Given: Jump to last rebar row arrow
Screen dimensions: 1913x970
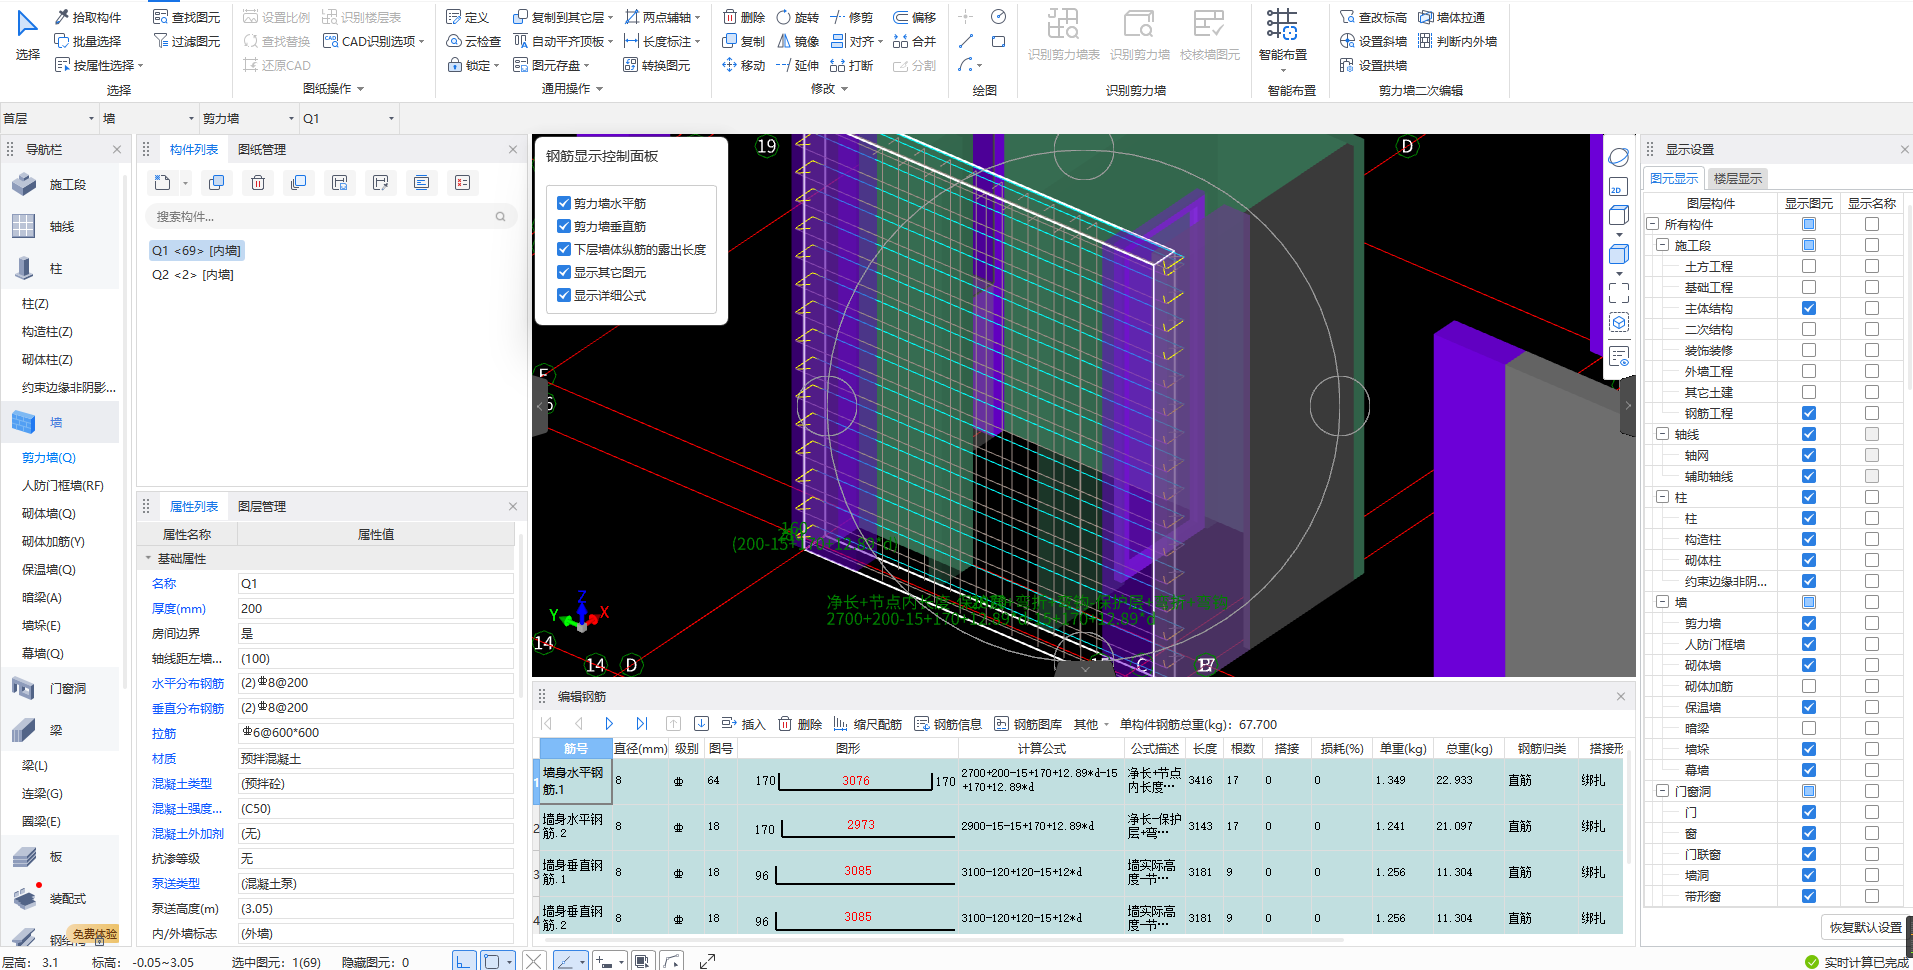Looking at the screenshot, I should (x=641, y=724).
